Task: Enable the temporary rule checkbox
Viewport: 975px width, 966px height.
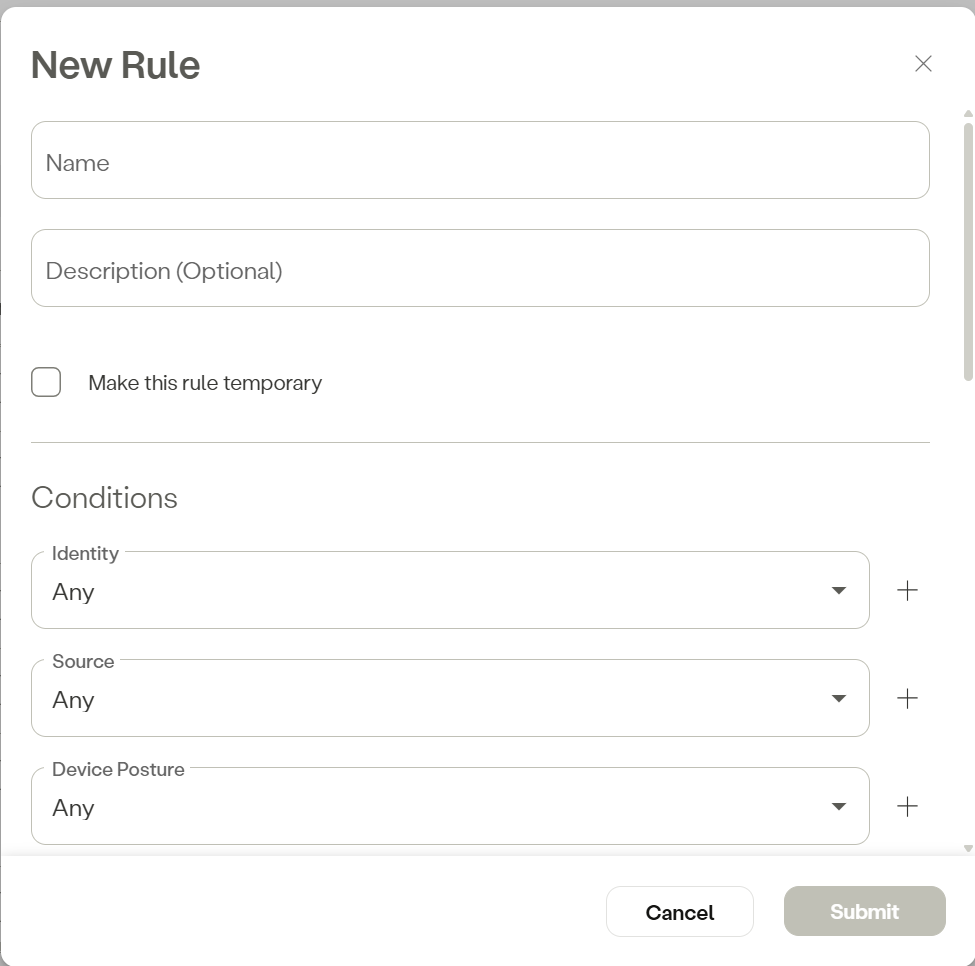Action: [46, 382]
